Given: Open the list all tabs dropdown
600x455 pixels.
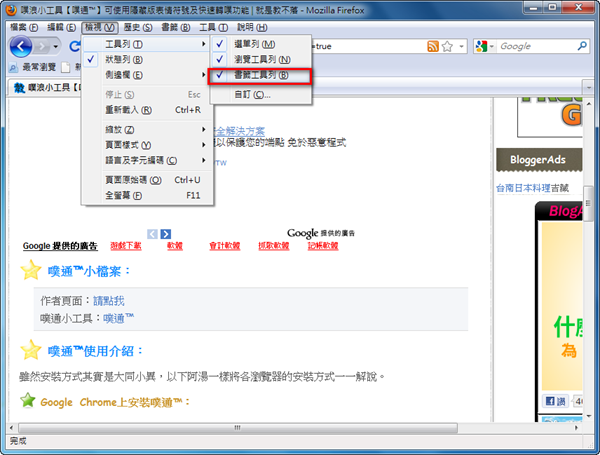Looking at the screenshot, I should click(x=589, y=88).
